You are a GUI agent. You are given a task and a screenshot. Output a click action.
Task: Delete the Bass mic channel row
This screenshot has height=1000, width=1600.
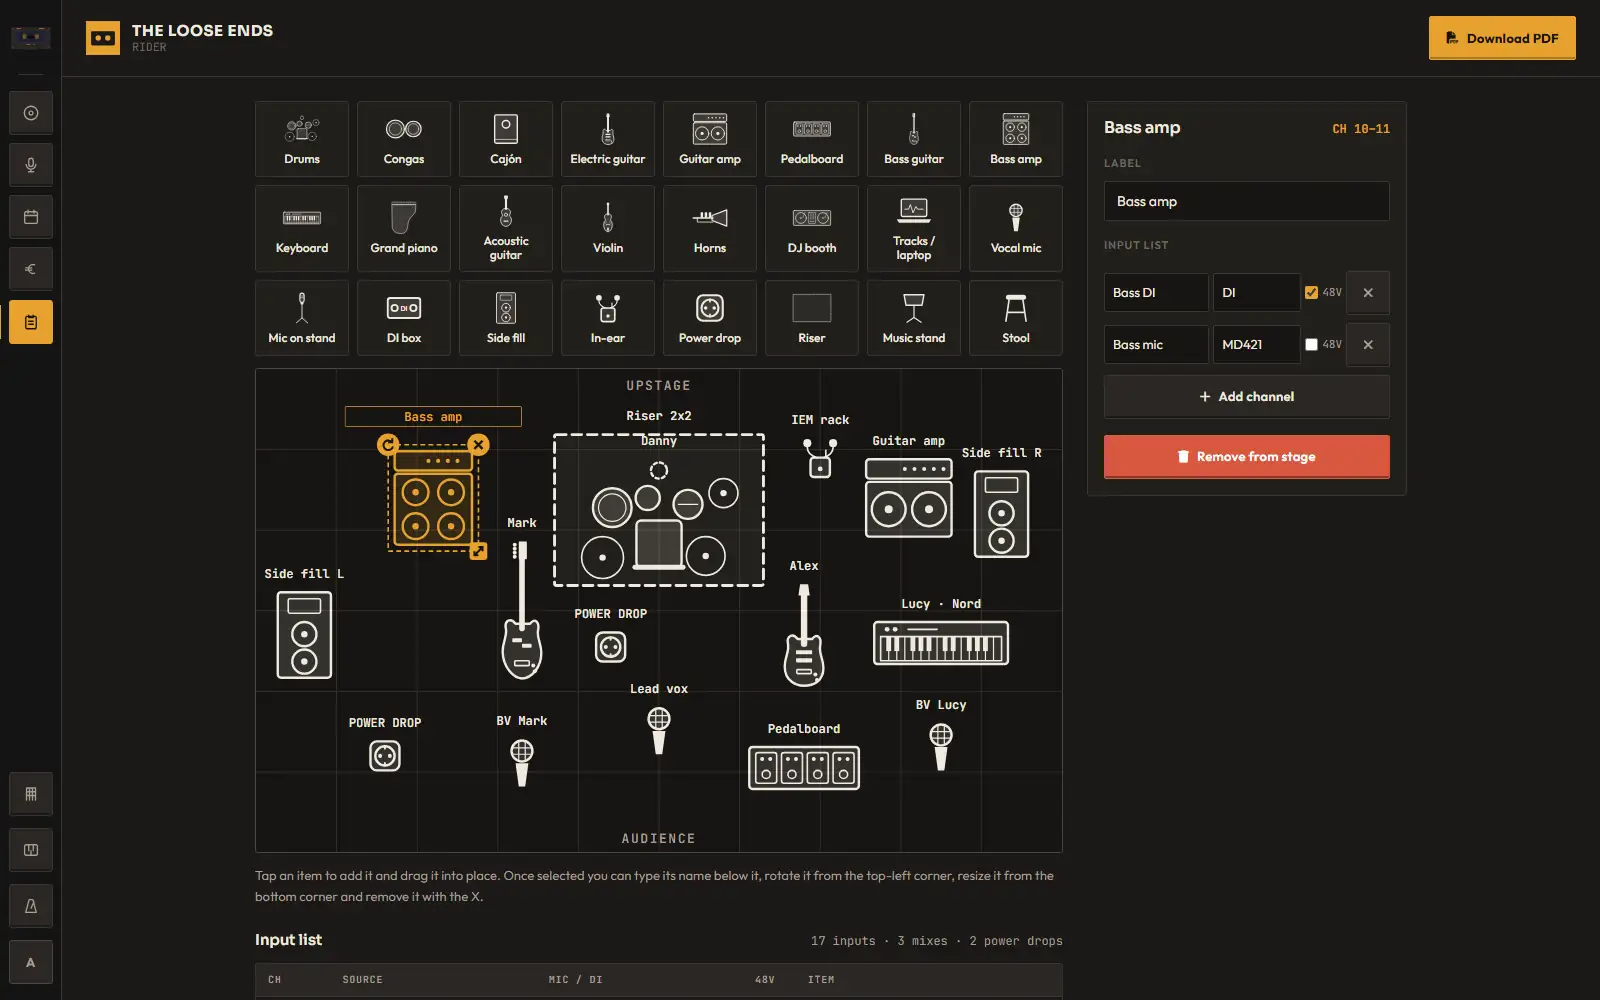point(1368,344)
